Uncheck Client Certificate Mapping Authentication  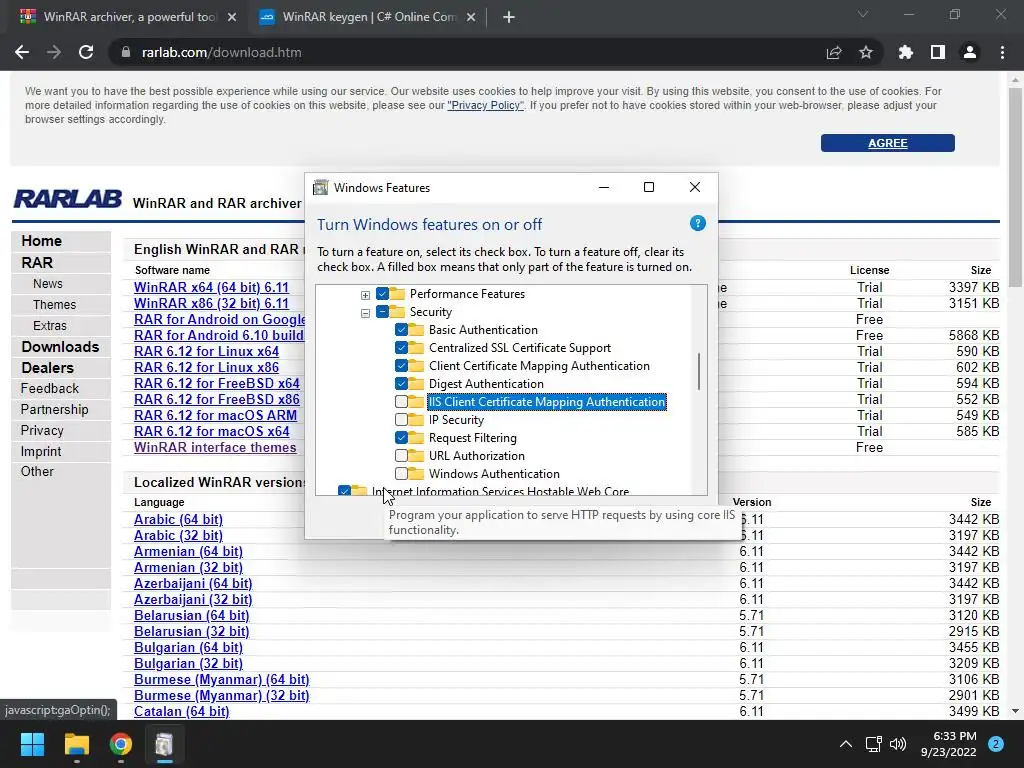[402, 366]
